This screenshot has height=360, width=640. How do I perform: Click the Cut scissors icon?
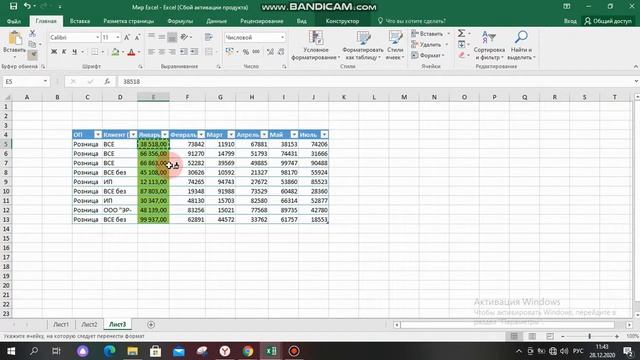[32, 33]
